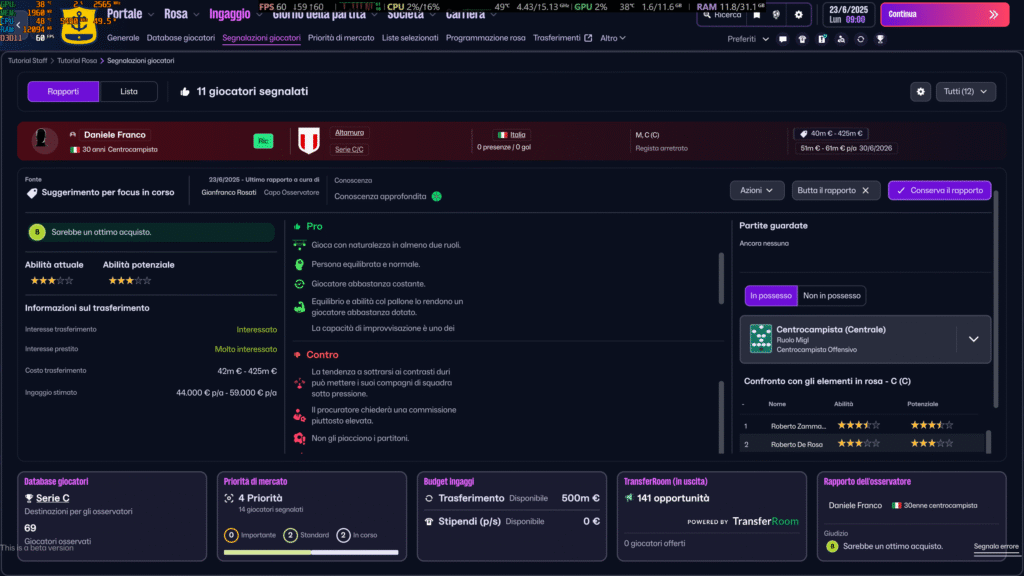Open the Priorità di mercato tab

(x=341, y=38)
